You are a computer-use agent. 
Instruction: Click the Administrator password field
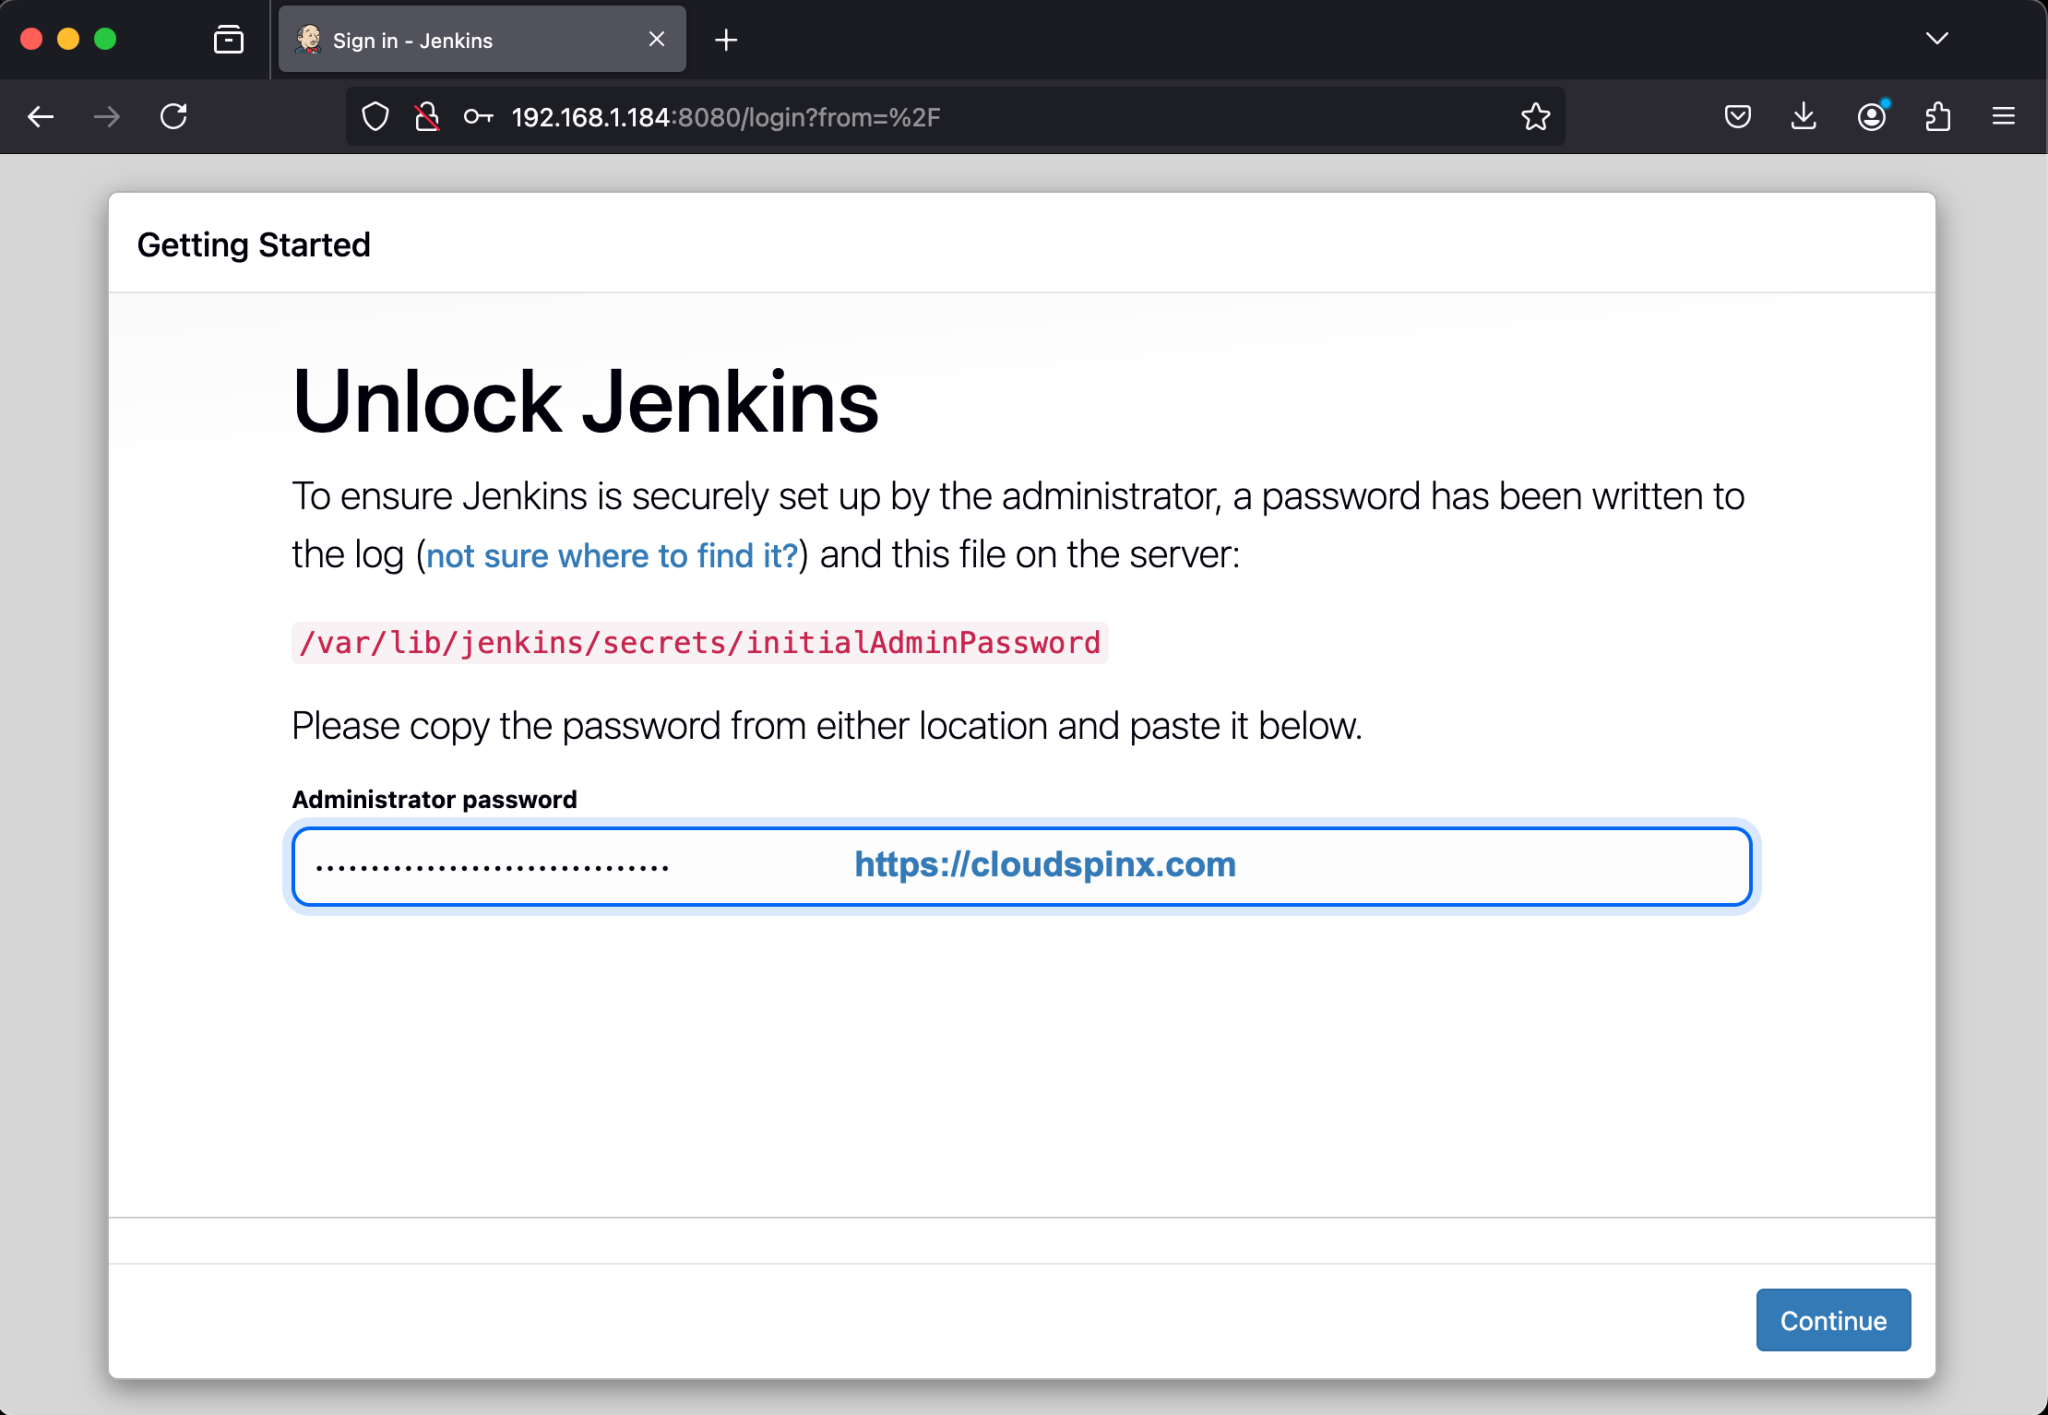tap(600, 866)
